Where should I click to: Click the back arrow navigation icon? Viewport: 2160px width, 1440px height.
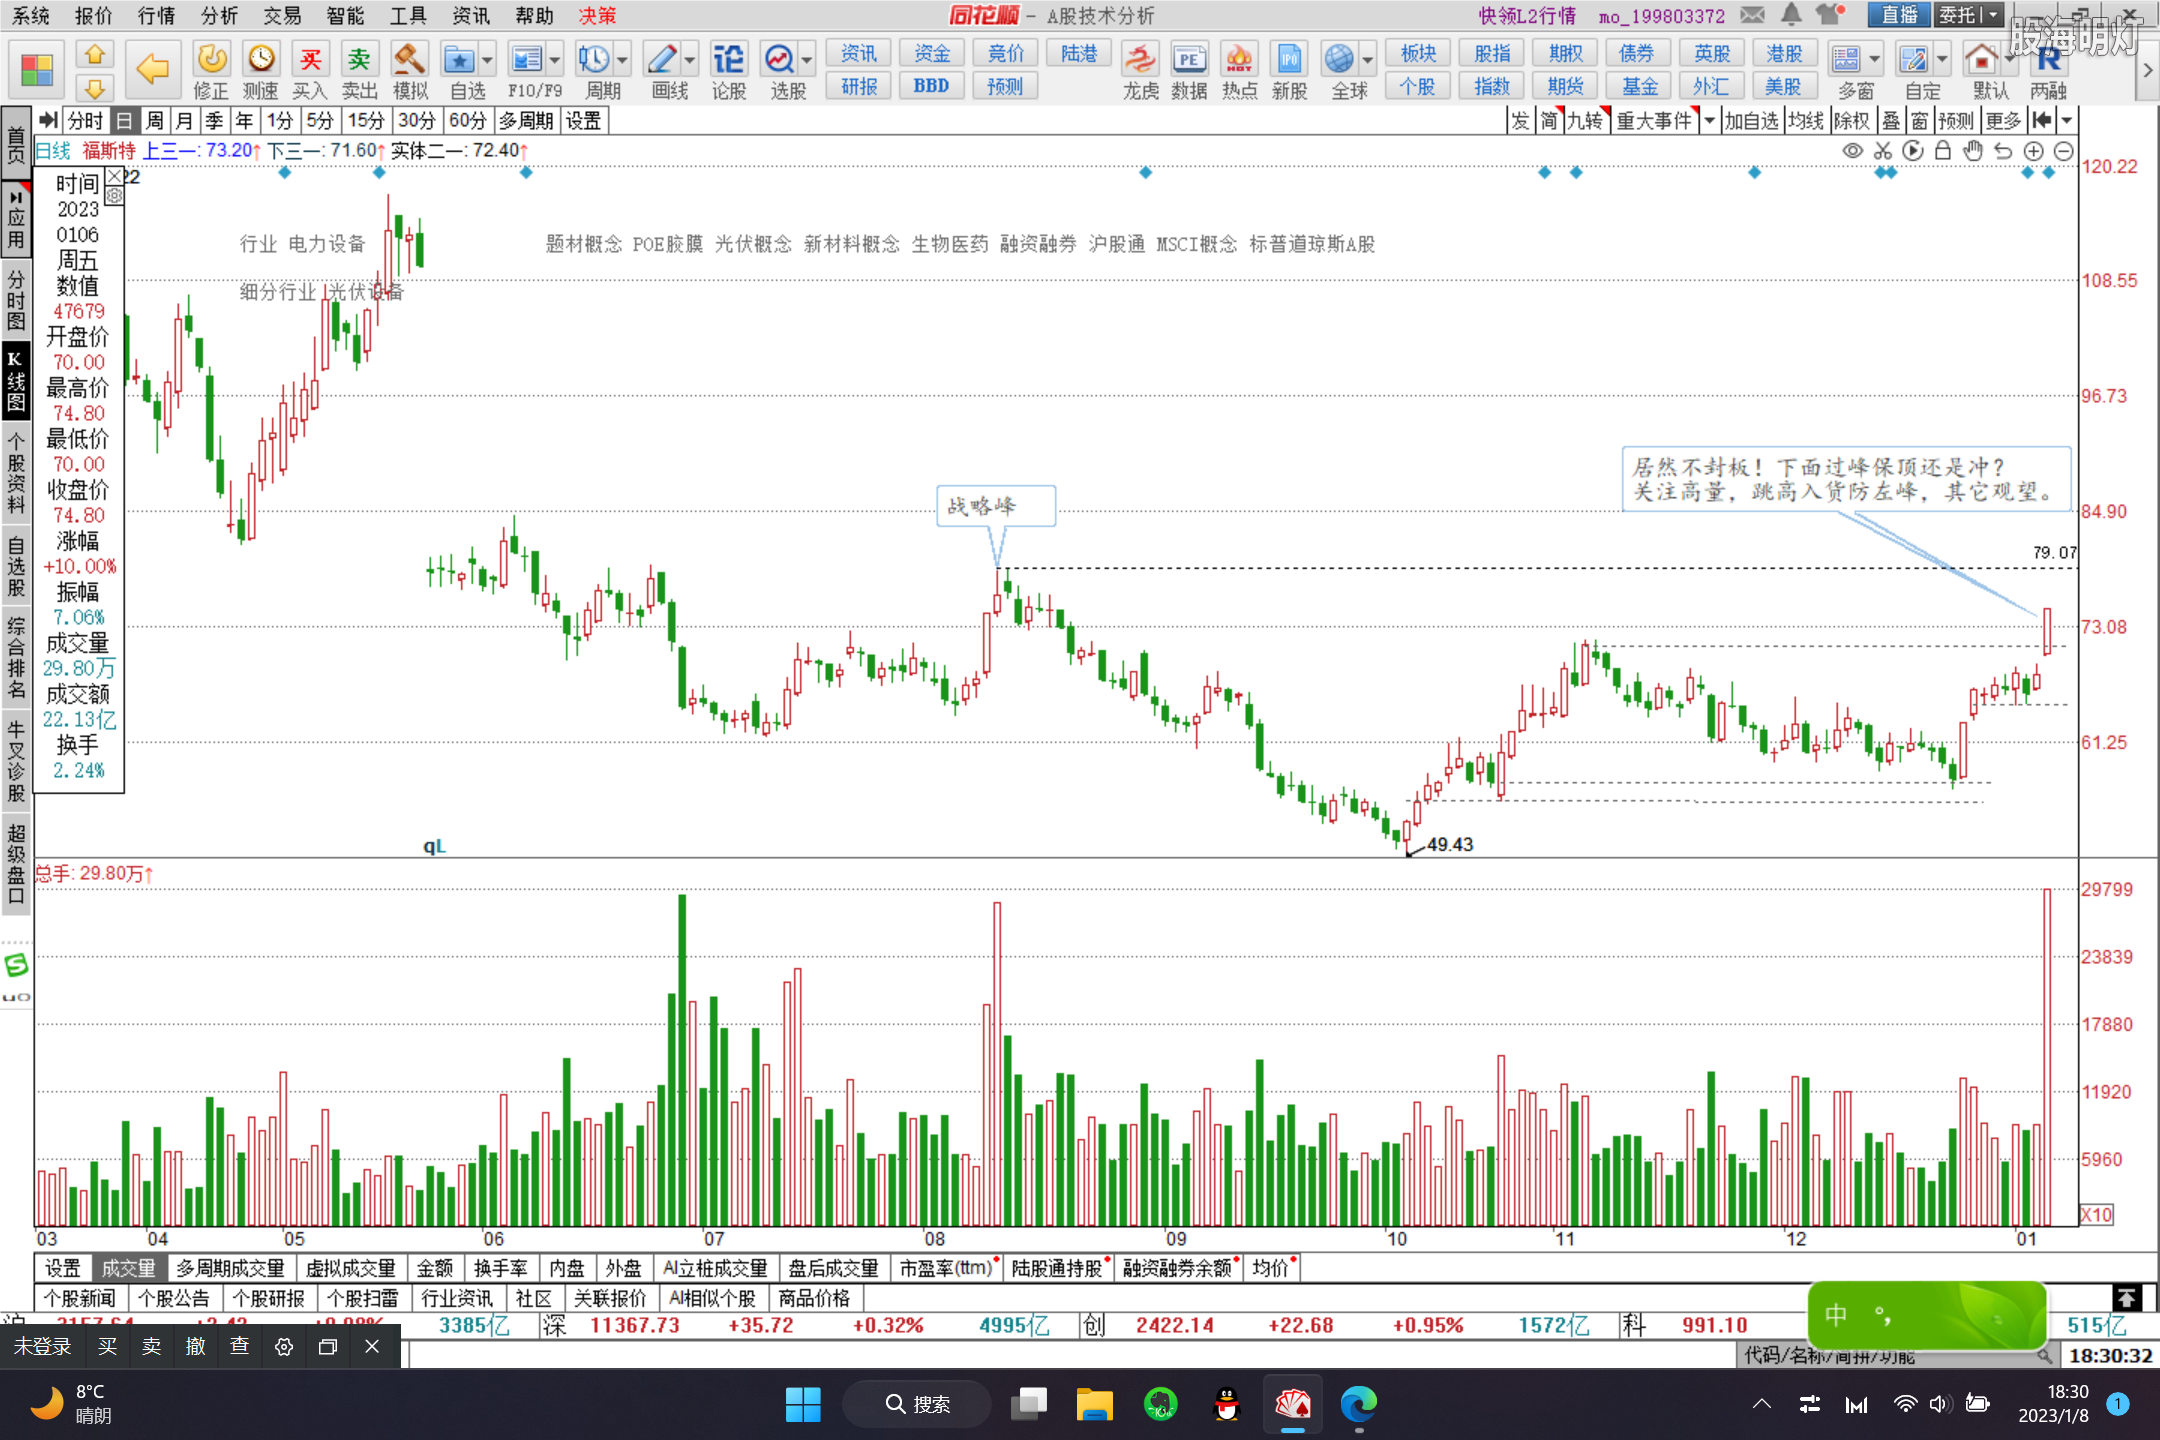[152, 68]
